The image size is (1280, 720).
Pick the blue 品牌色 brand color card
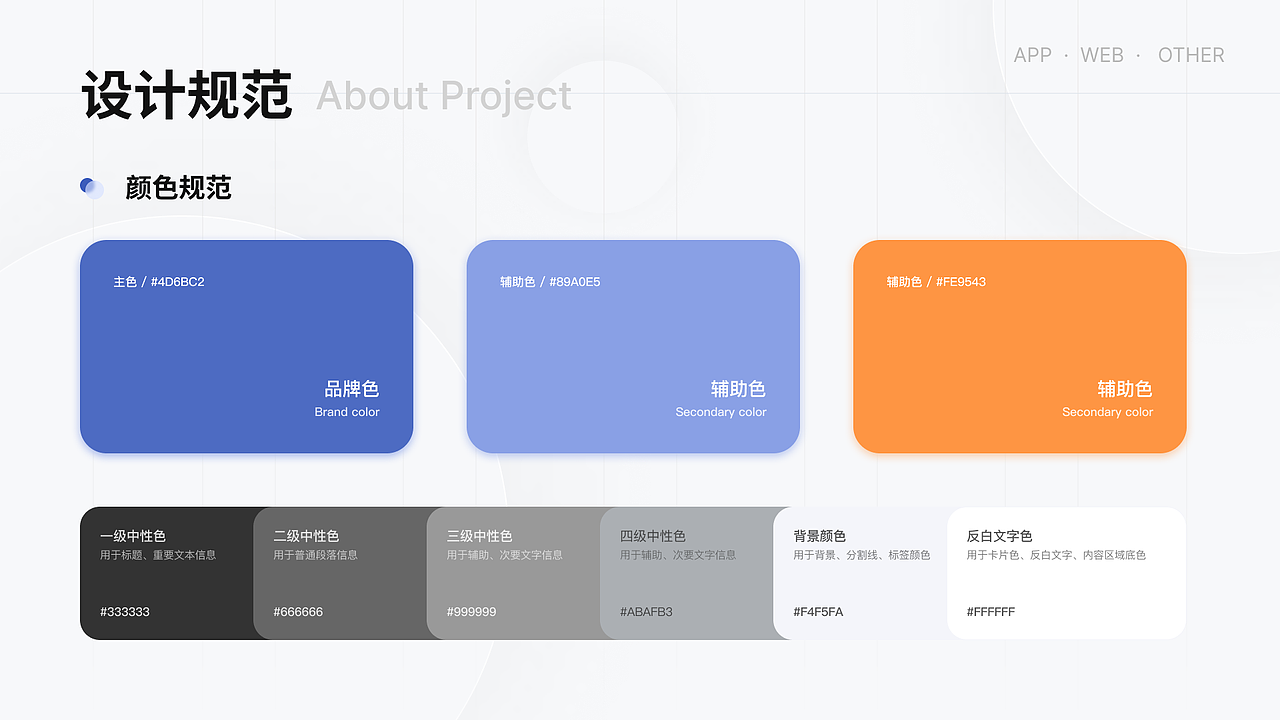(x=246, y=346)
